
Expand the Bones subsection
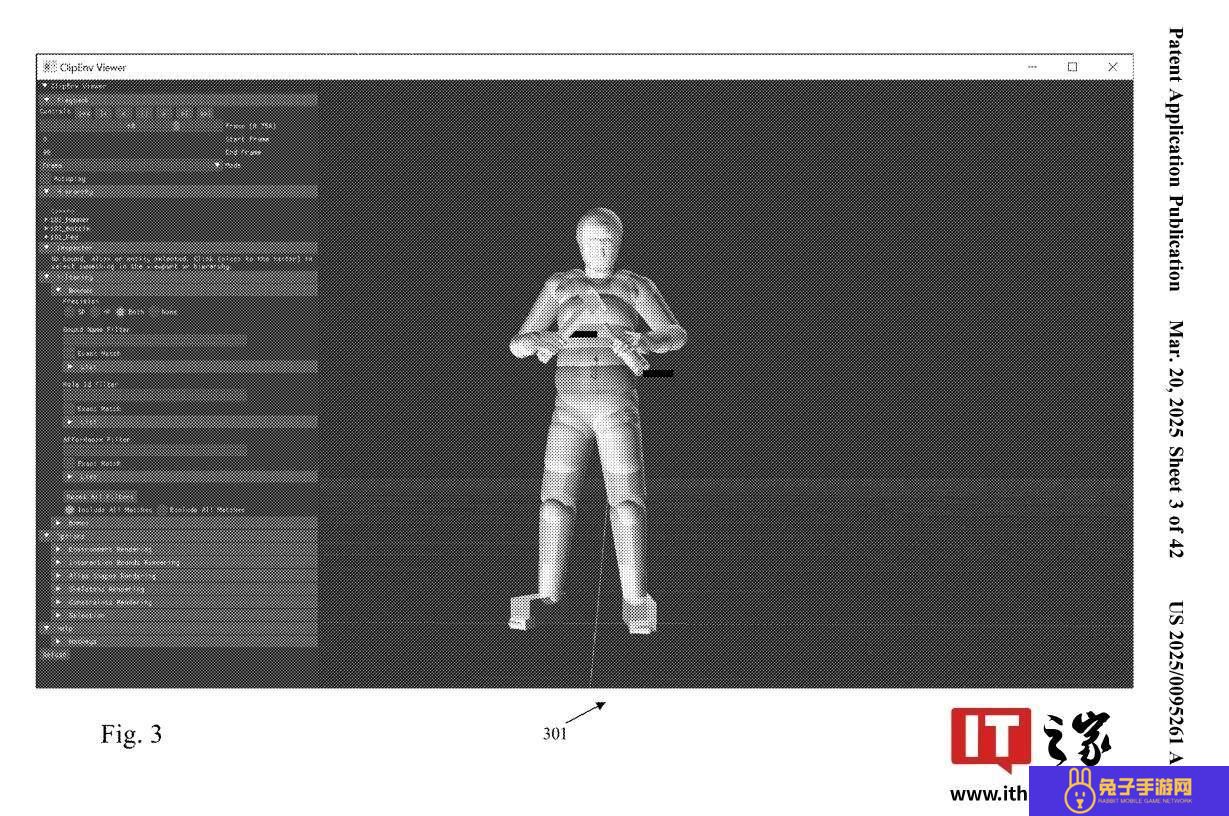[185, 523]
